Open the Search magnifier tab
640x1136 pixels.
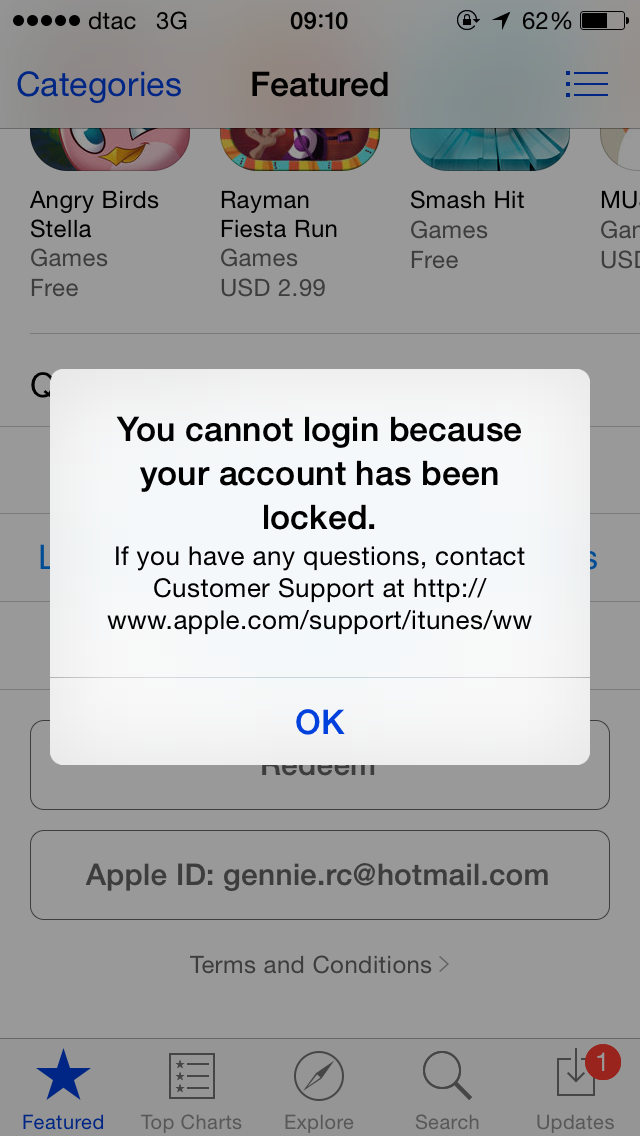447,1077
